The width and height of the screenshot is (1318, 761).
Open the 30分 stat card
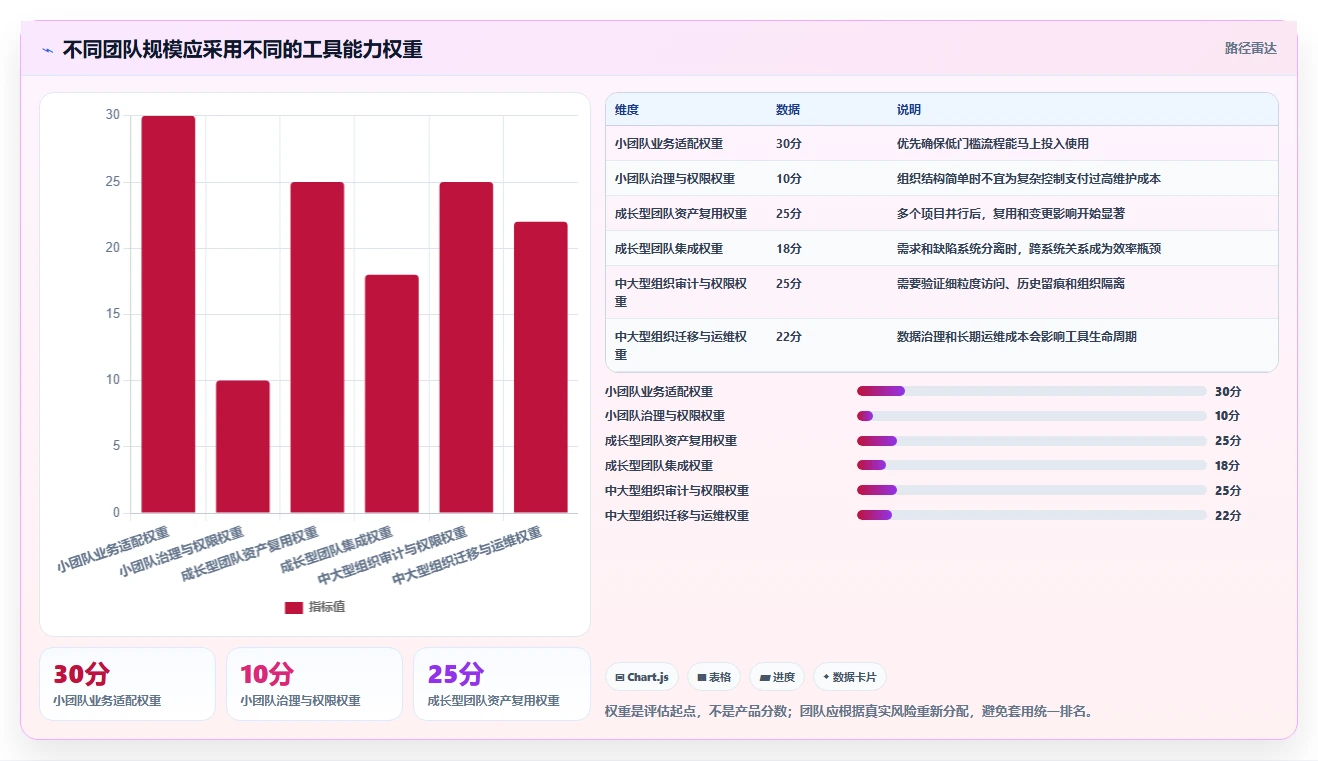click(127, 684)
